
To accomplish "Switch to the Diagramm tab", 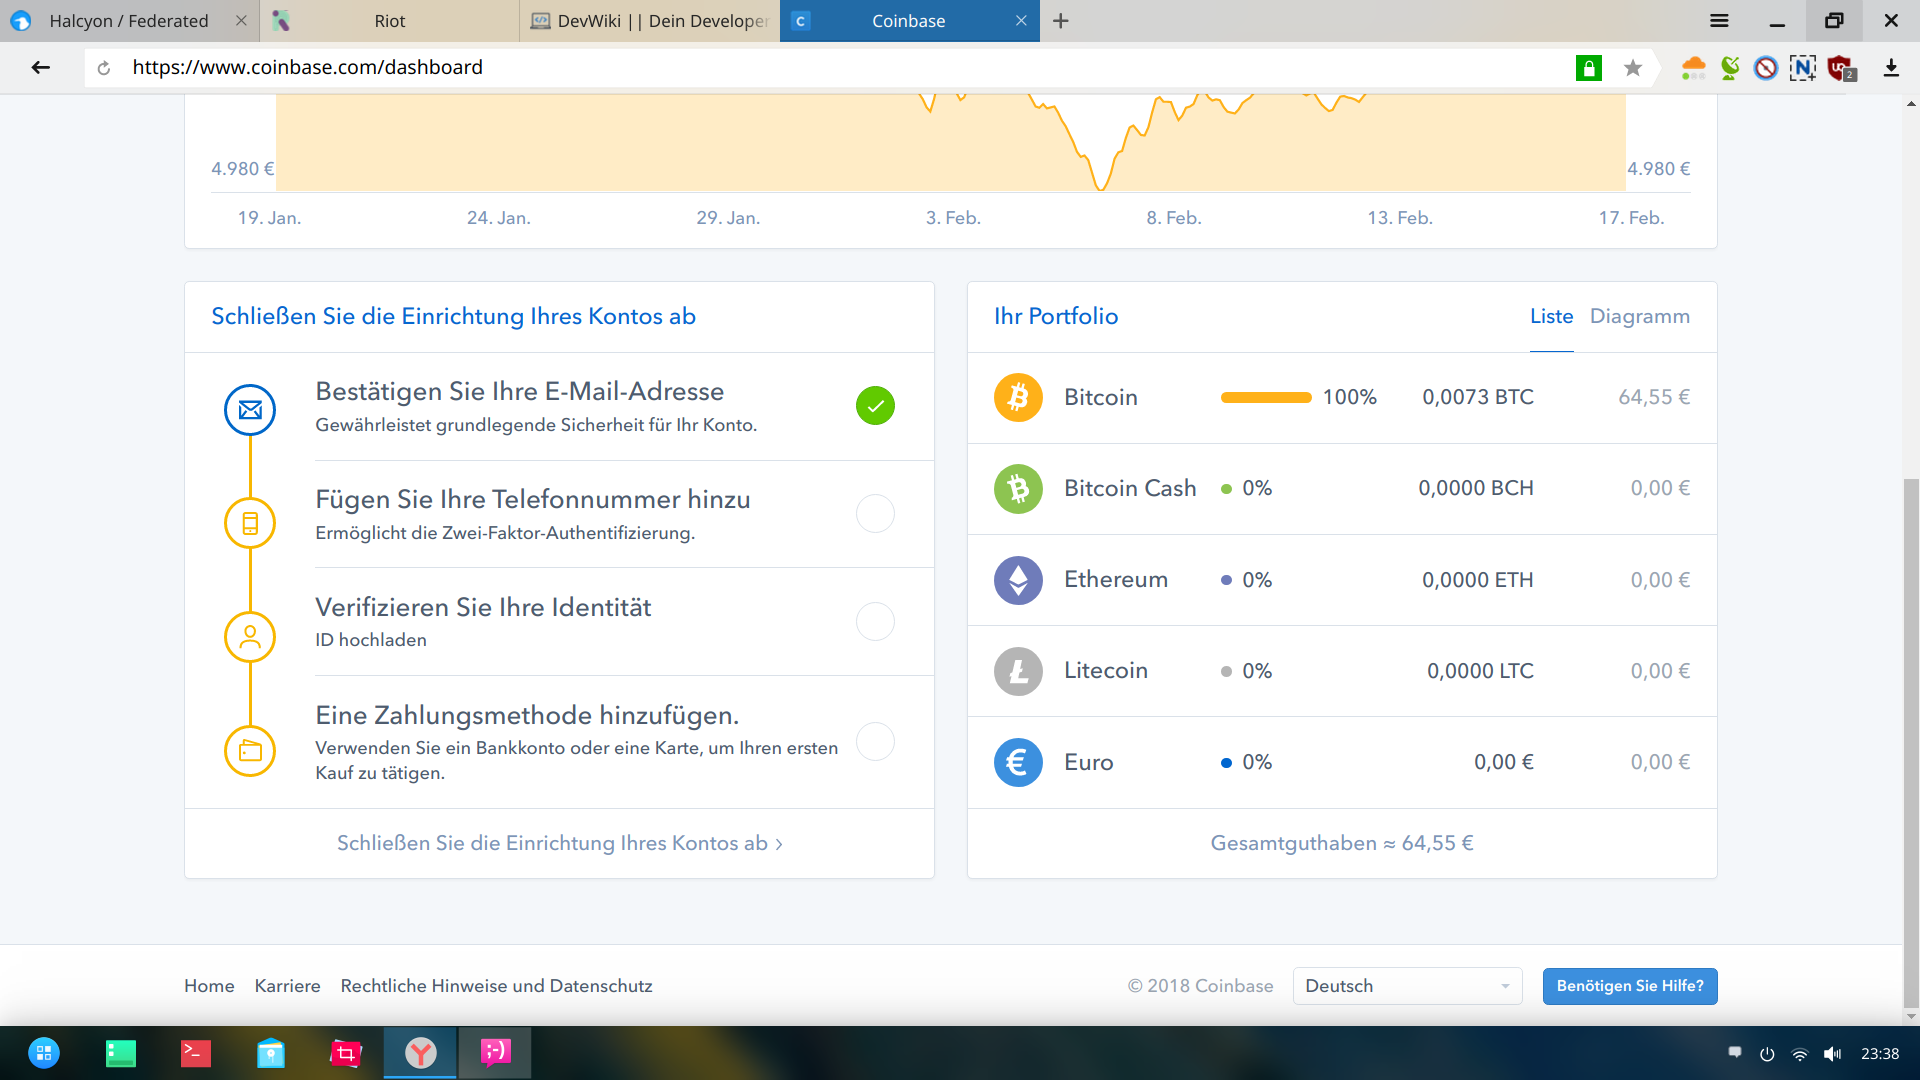I will click(x=1639, y=316).
